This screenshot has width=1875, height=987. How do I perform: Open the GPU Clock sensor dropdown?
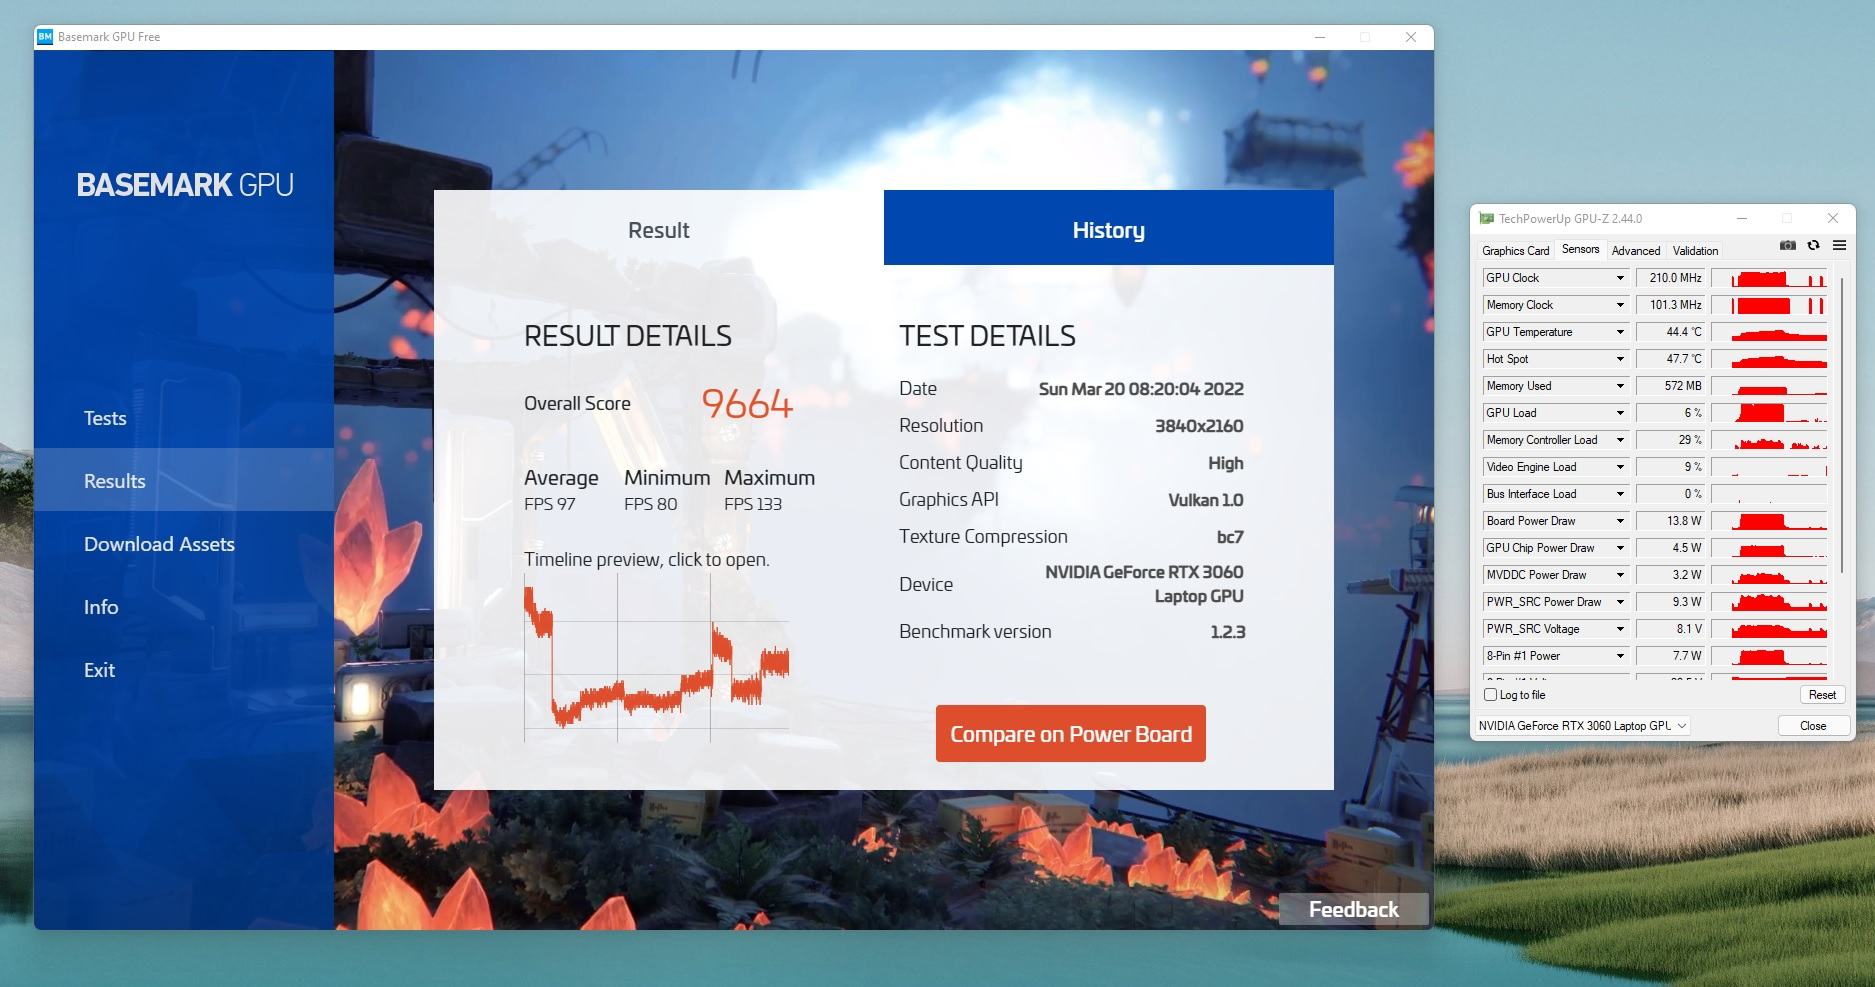coord(1620,278)
